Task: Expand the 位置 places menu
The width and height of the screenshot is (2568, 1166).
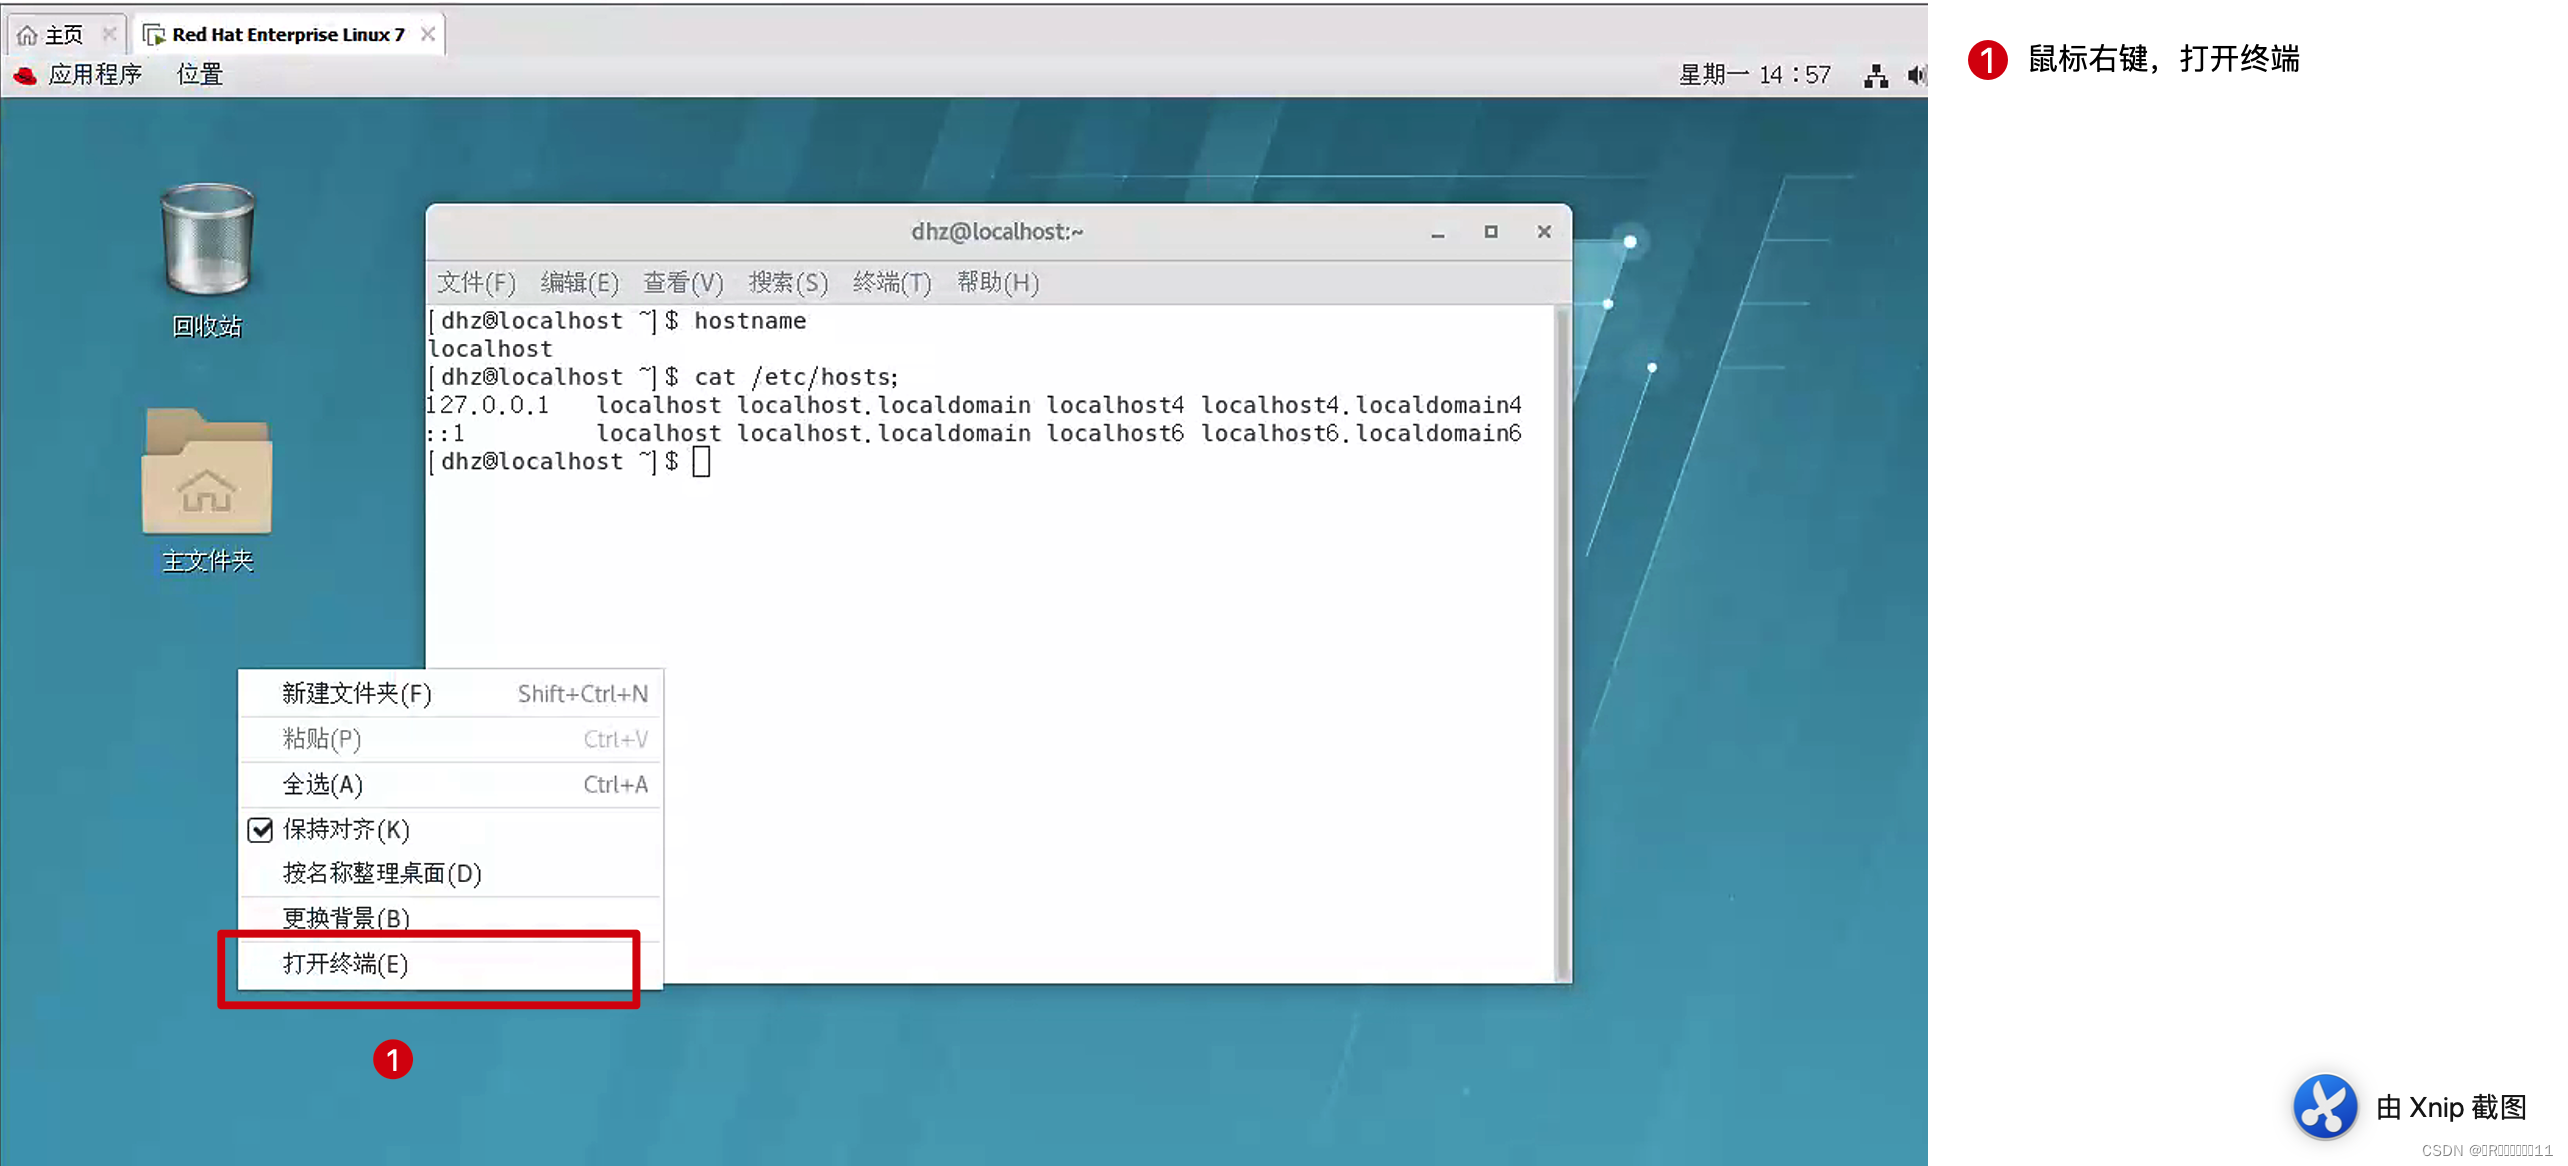Action: coord(200,75)
